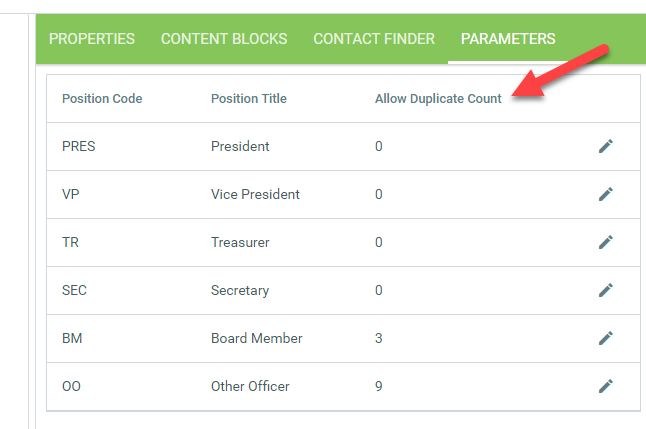Click the Position Code column header
The image size is (646, 429).
pos(102,99)
